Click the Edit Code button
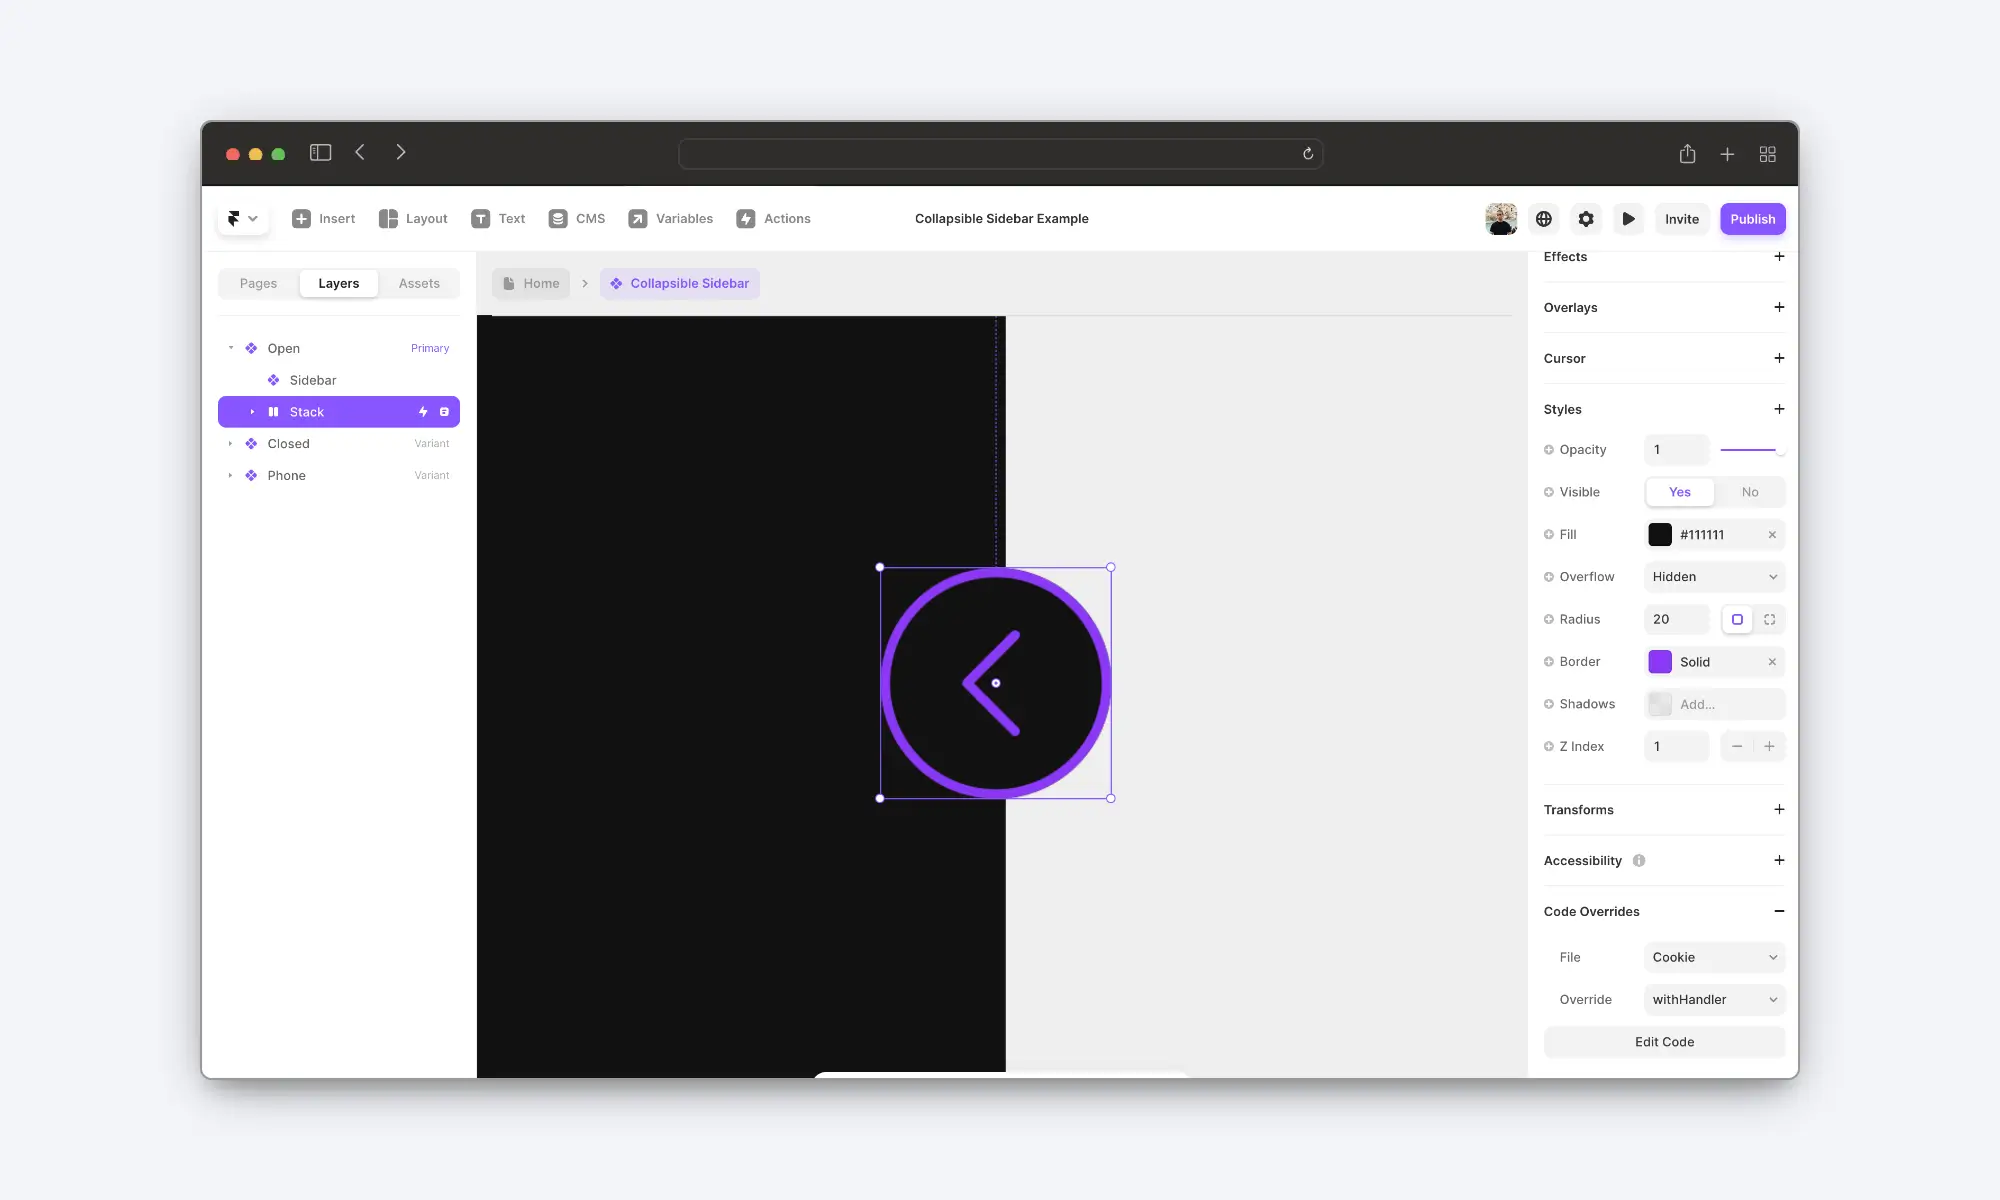 coord(1664,1042)
